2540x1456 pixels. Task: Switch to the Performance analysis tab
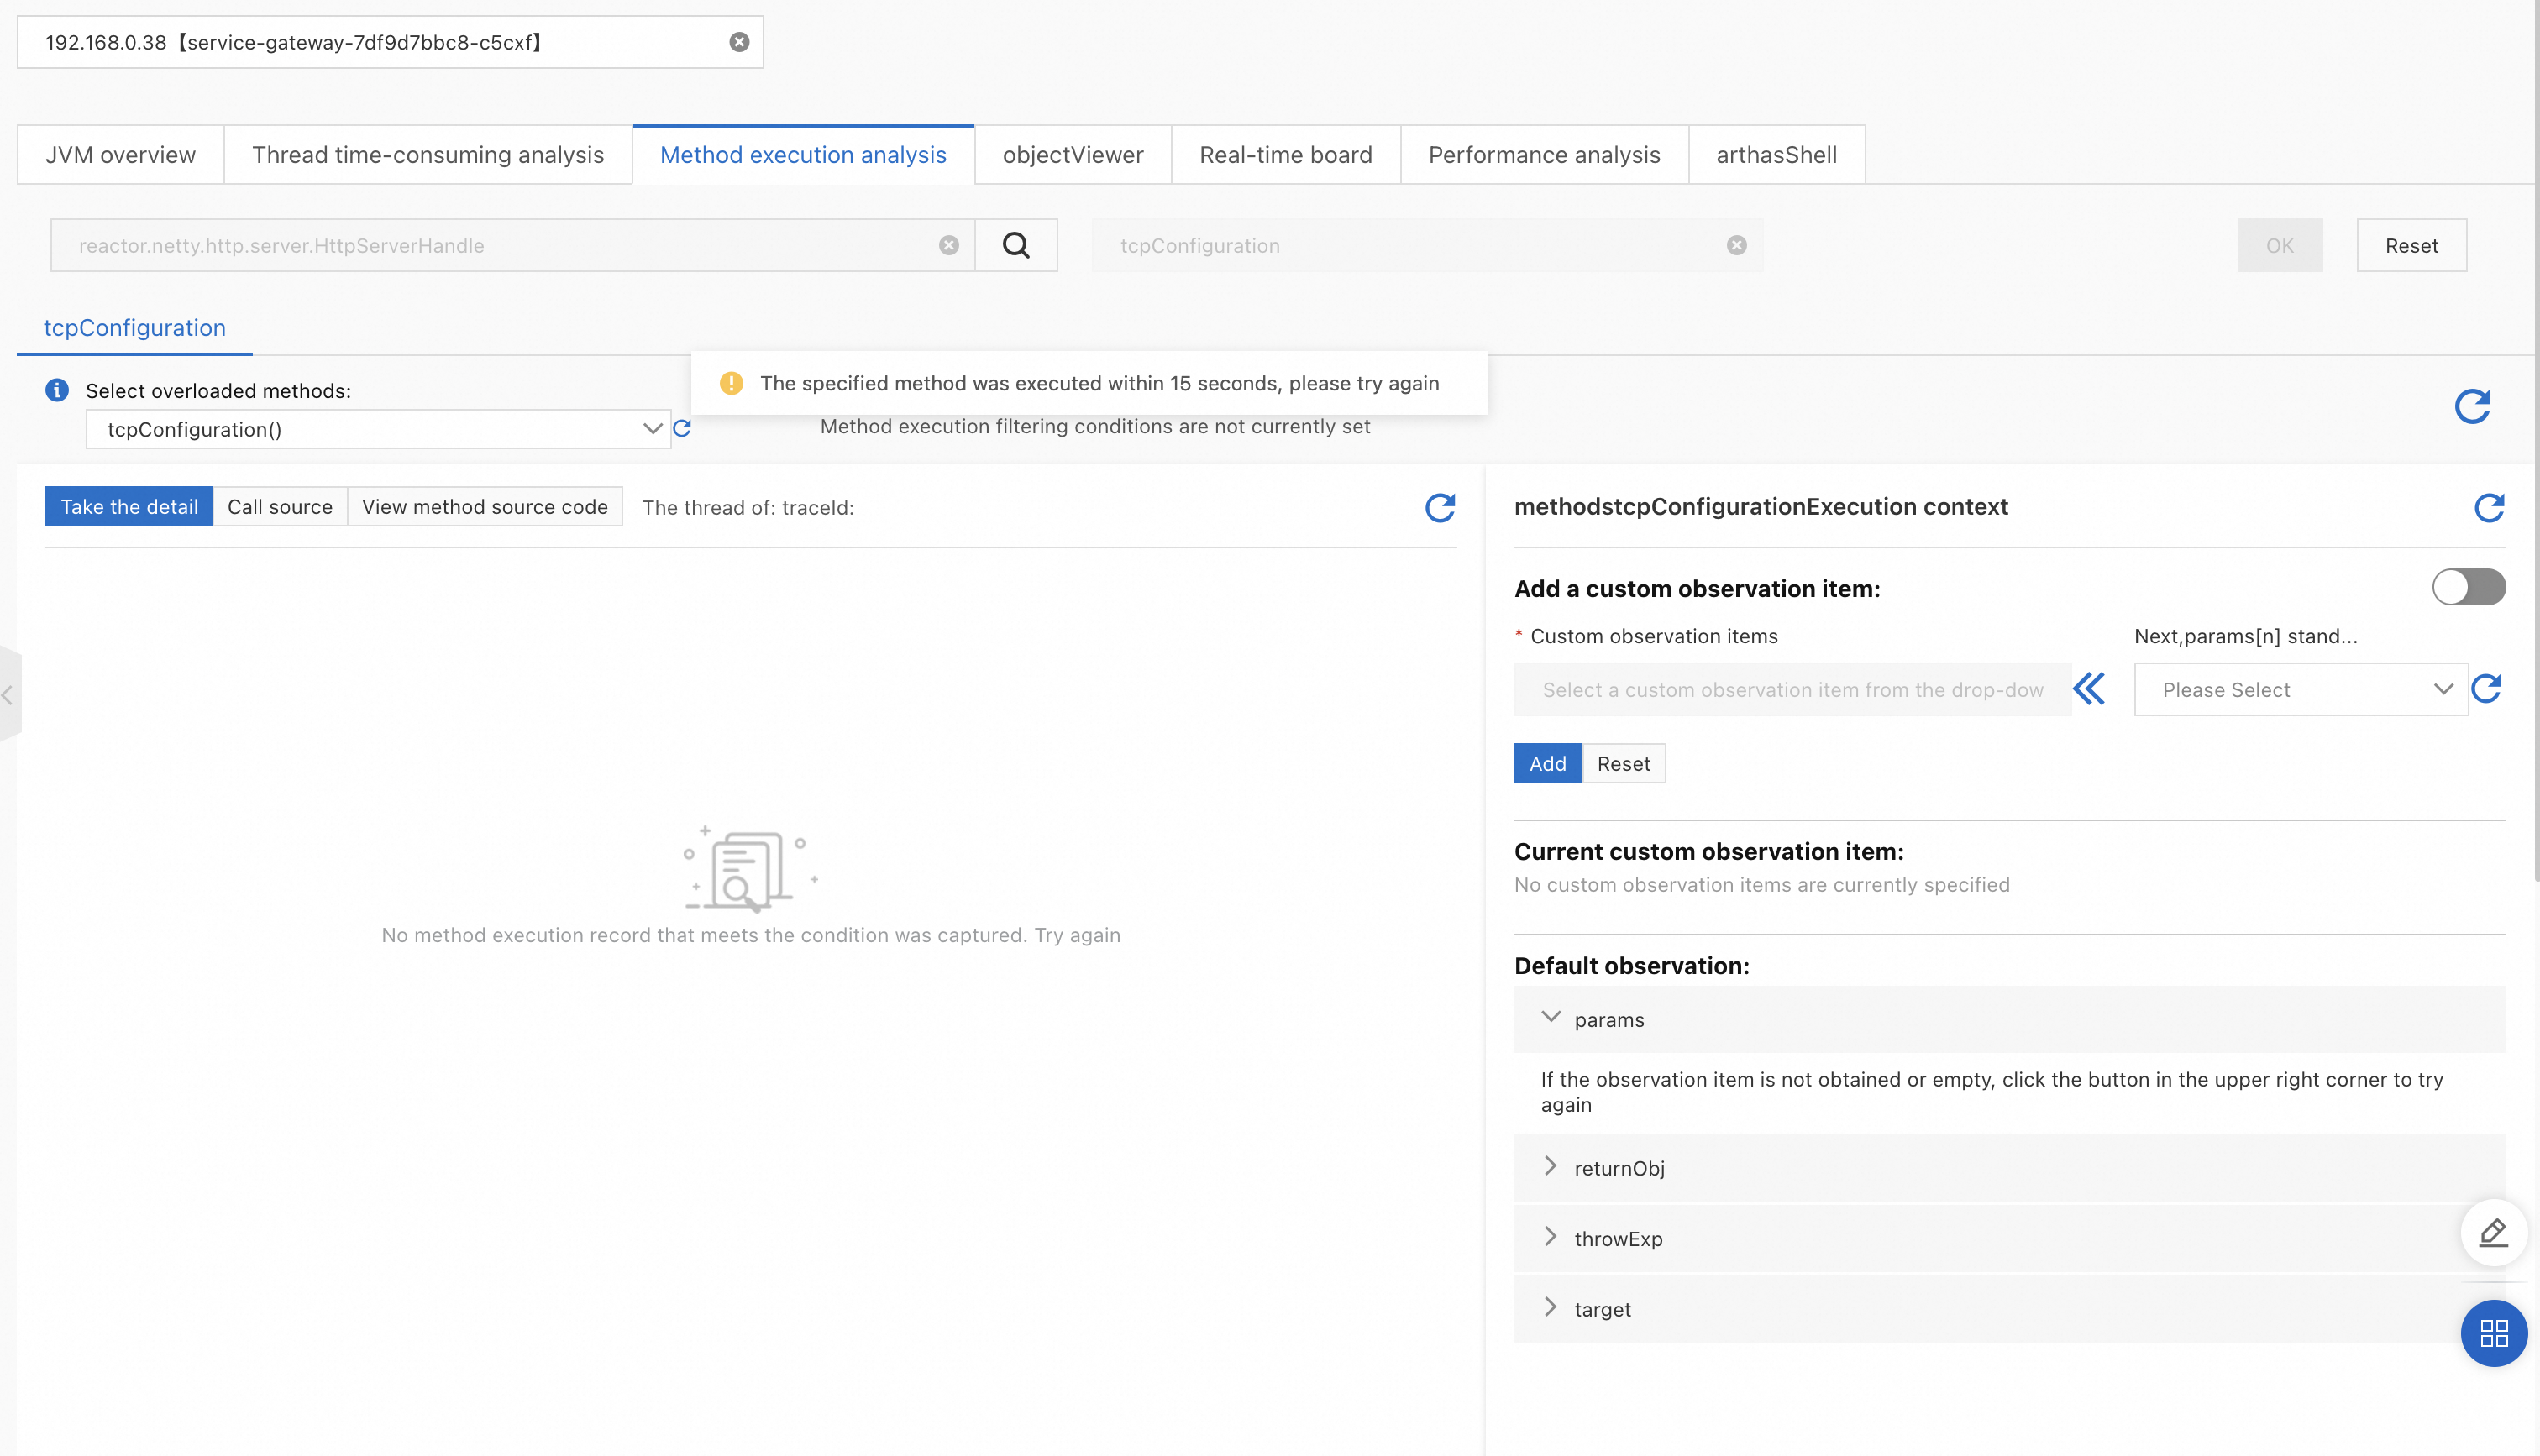tap(1543, 155)
